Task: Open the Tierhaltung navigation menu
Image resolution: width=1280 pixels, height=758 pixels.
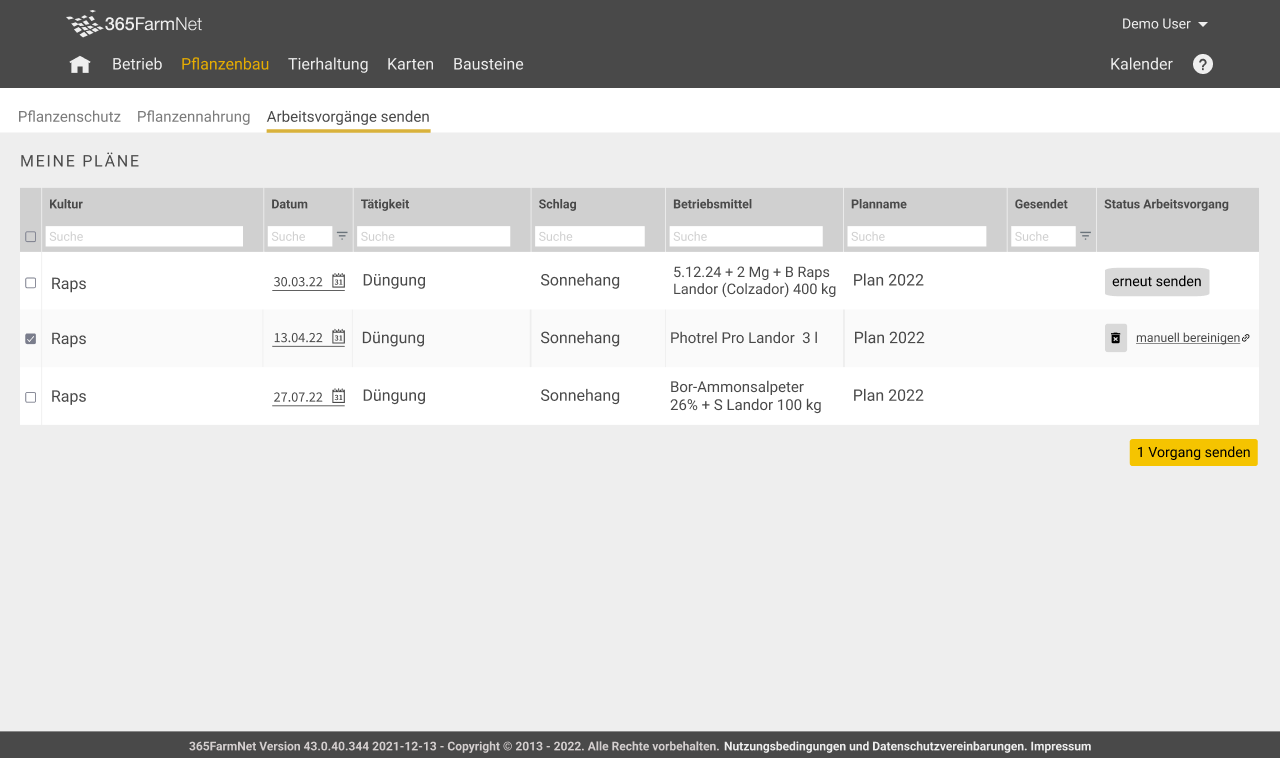Action: pos(328,64)
